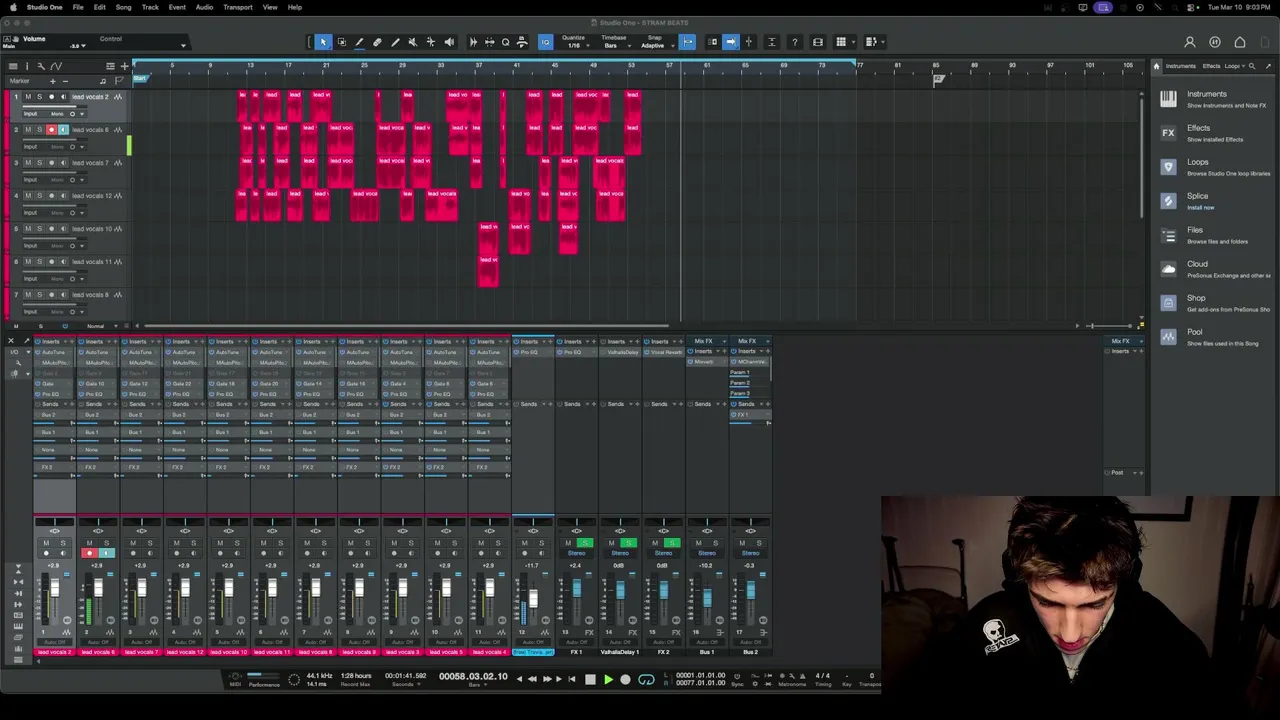Screen dimensions: 1280x720
Task: Choose the Bend tool
Action: tap(431, 42)
